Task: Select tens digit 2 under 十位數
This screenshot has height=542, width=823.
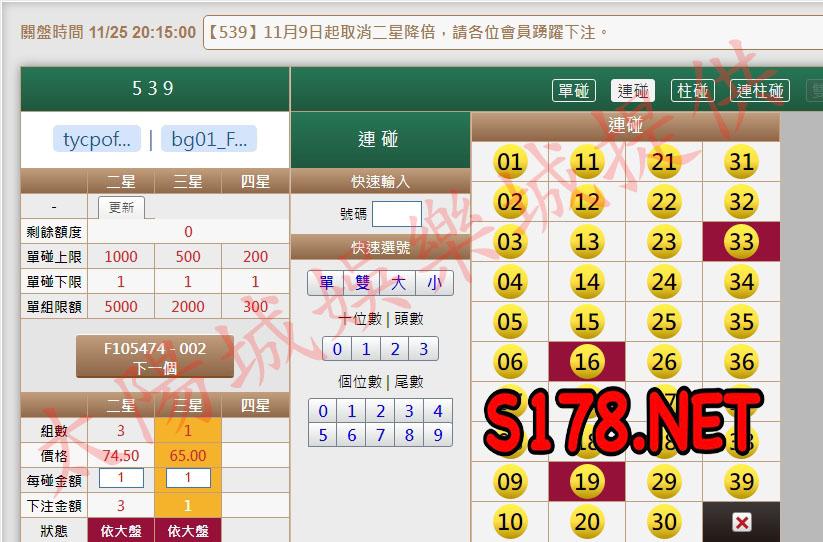Action: pyautogui.click(x=395, y=348)
